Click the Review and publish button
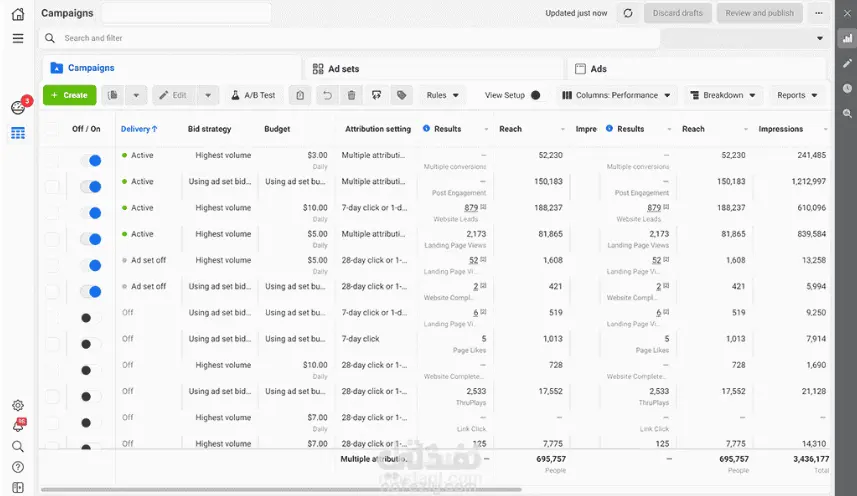Image resolution: width=857 pixels, height=496 pixels. click(x=759, y=13)
